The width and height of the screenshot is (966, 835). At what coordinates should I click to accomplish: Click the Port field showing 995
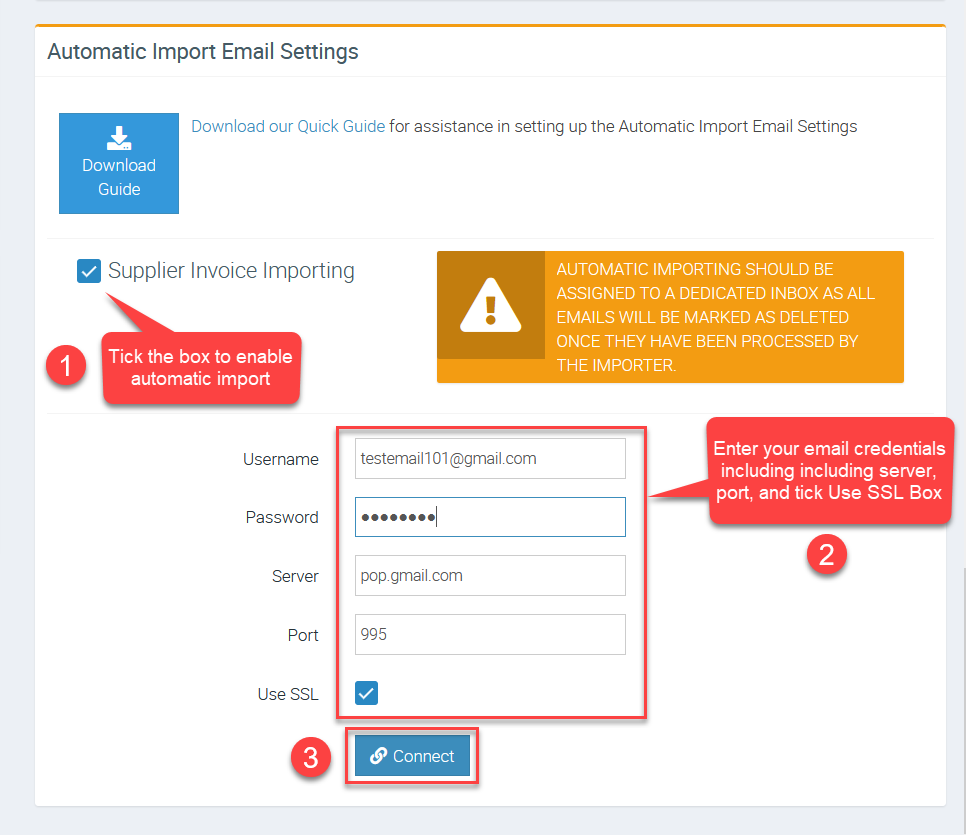490,634
